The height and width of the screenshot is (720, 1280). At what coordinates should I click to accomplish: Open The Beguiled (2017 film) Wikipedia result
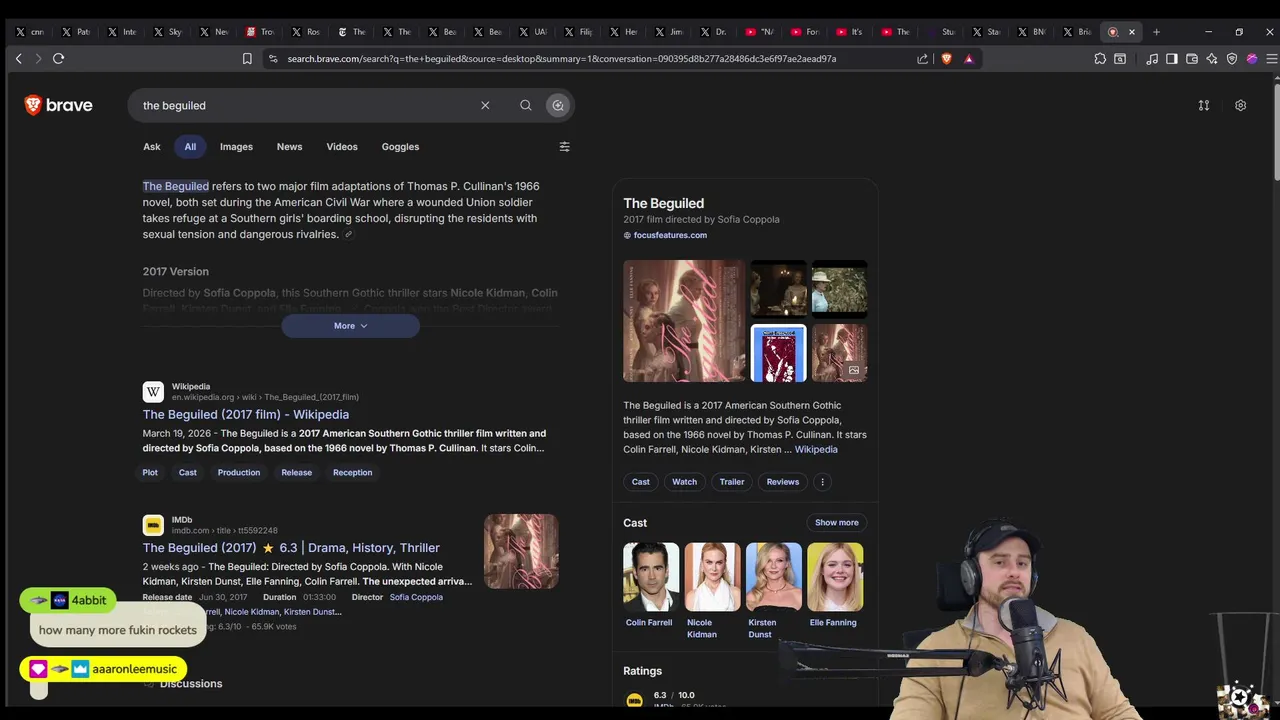point(246,414)
